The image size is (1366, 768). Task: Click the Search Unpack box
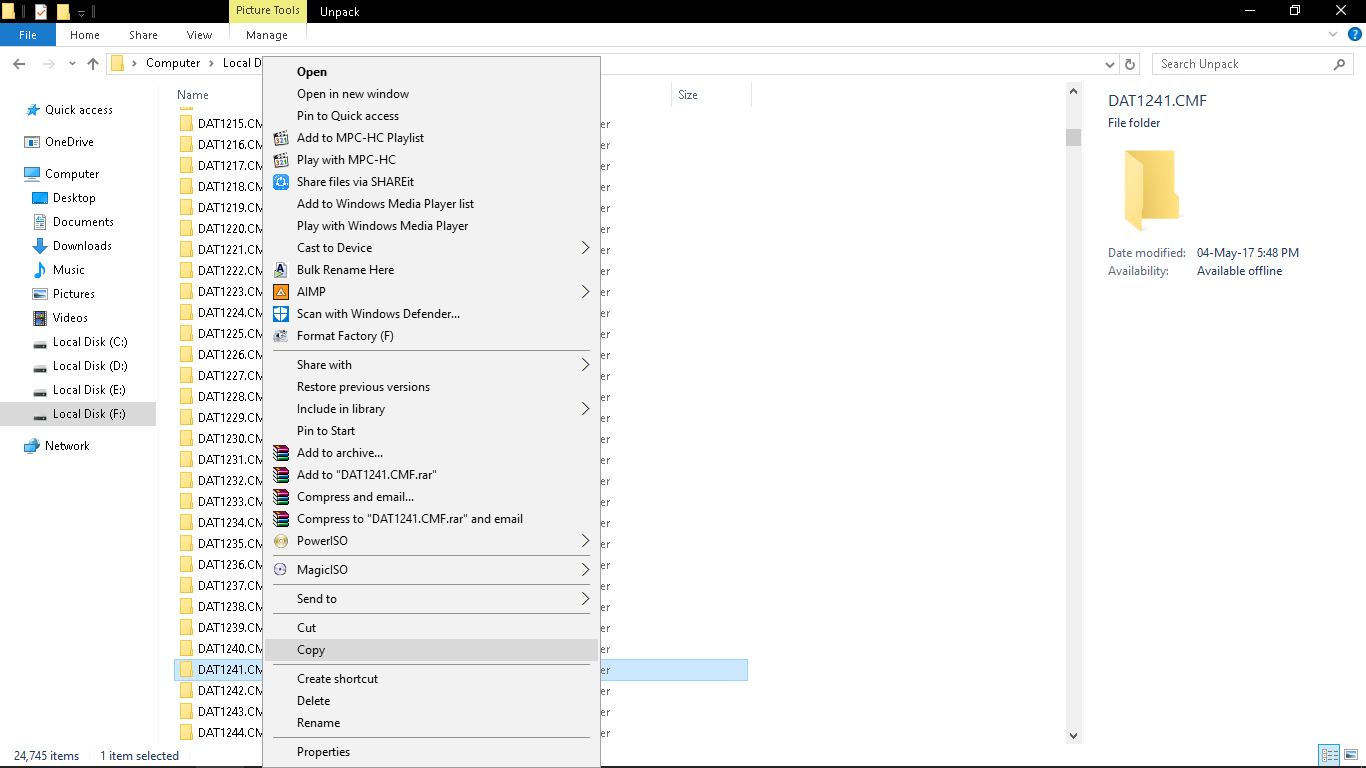coord(1253,64)
